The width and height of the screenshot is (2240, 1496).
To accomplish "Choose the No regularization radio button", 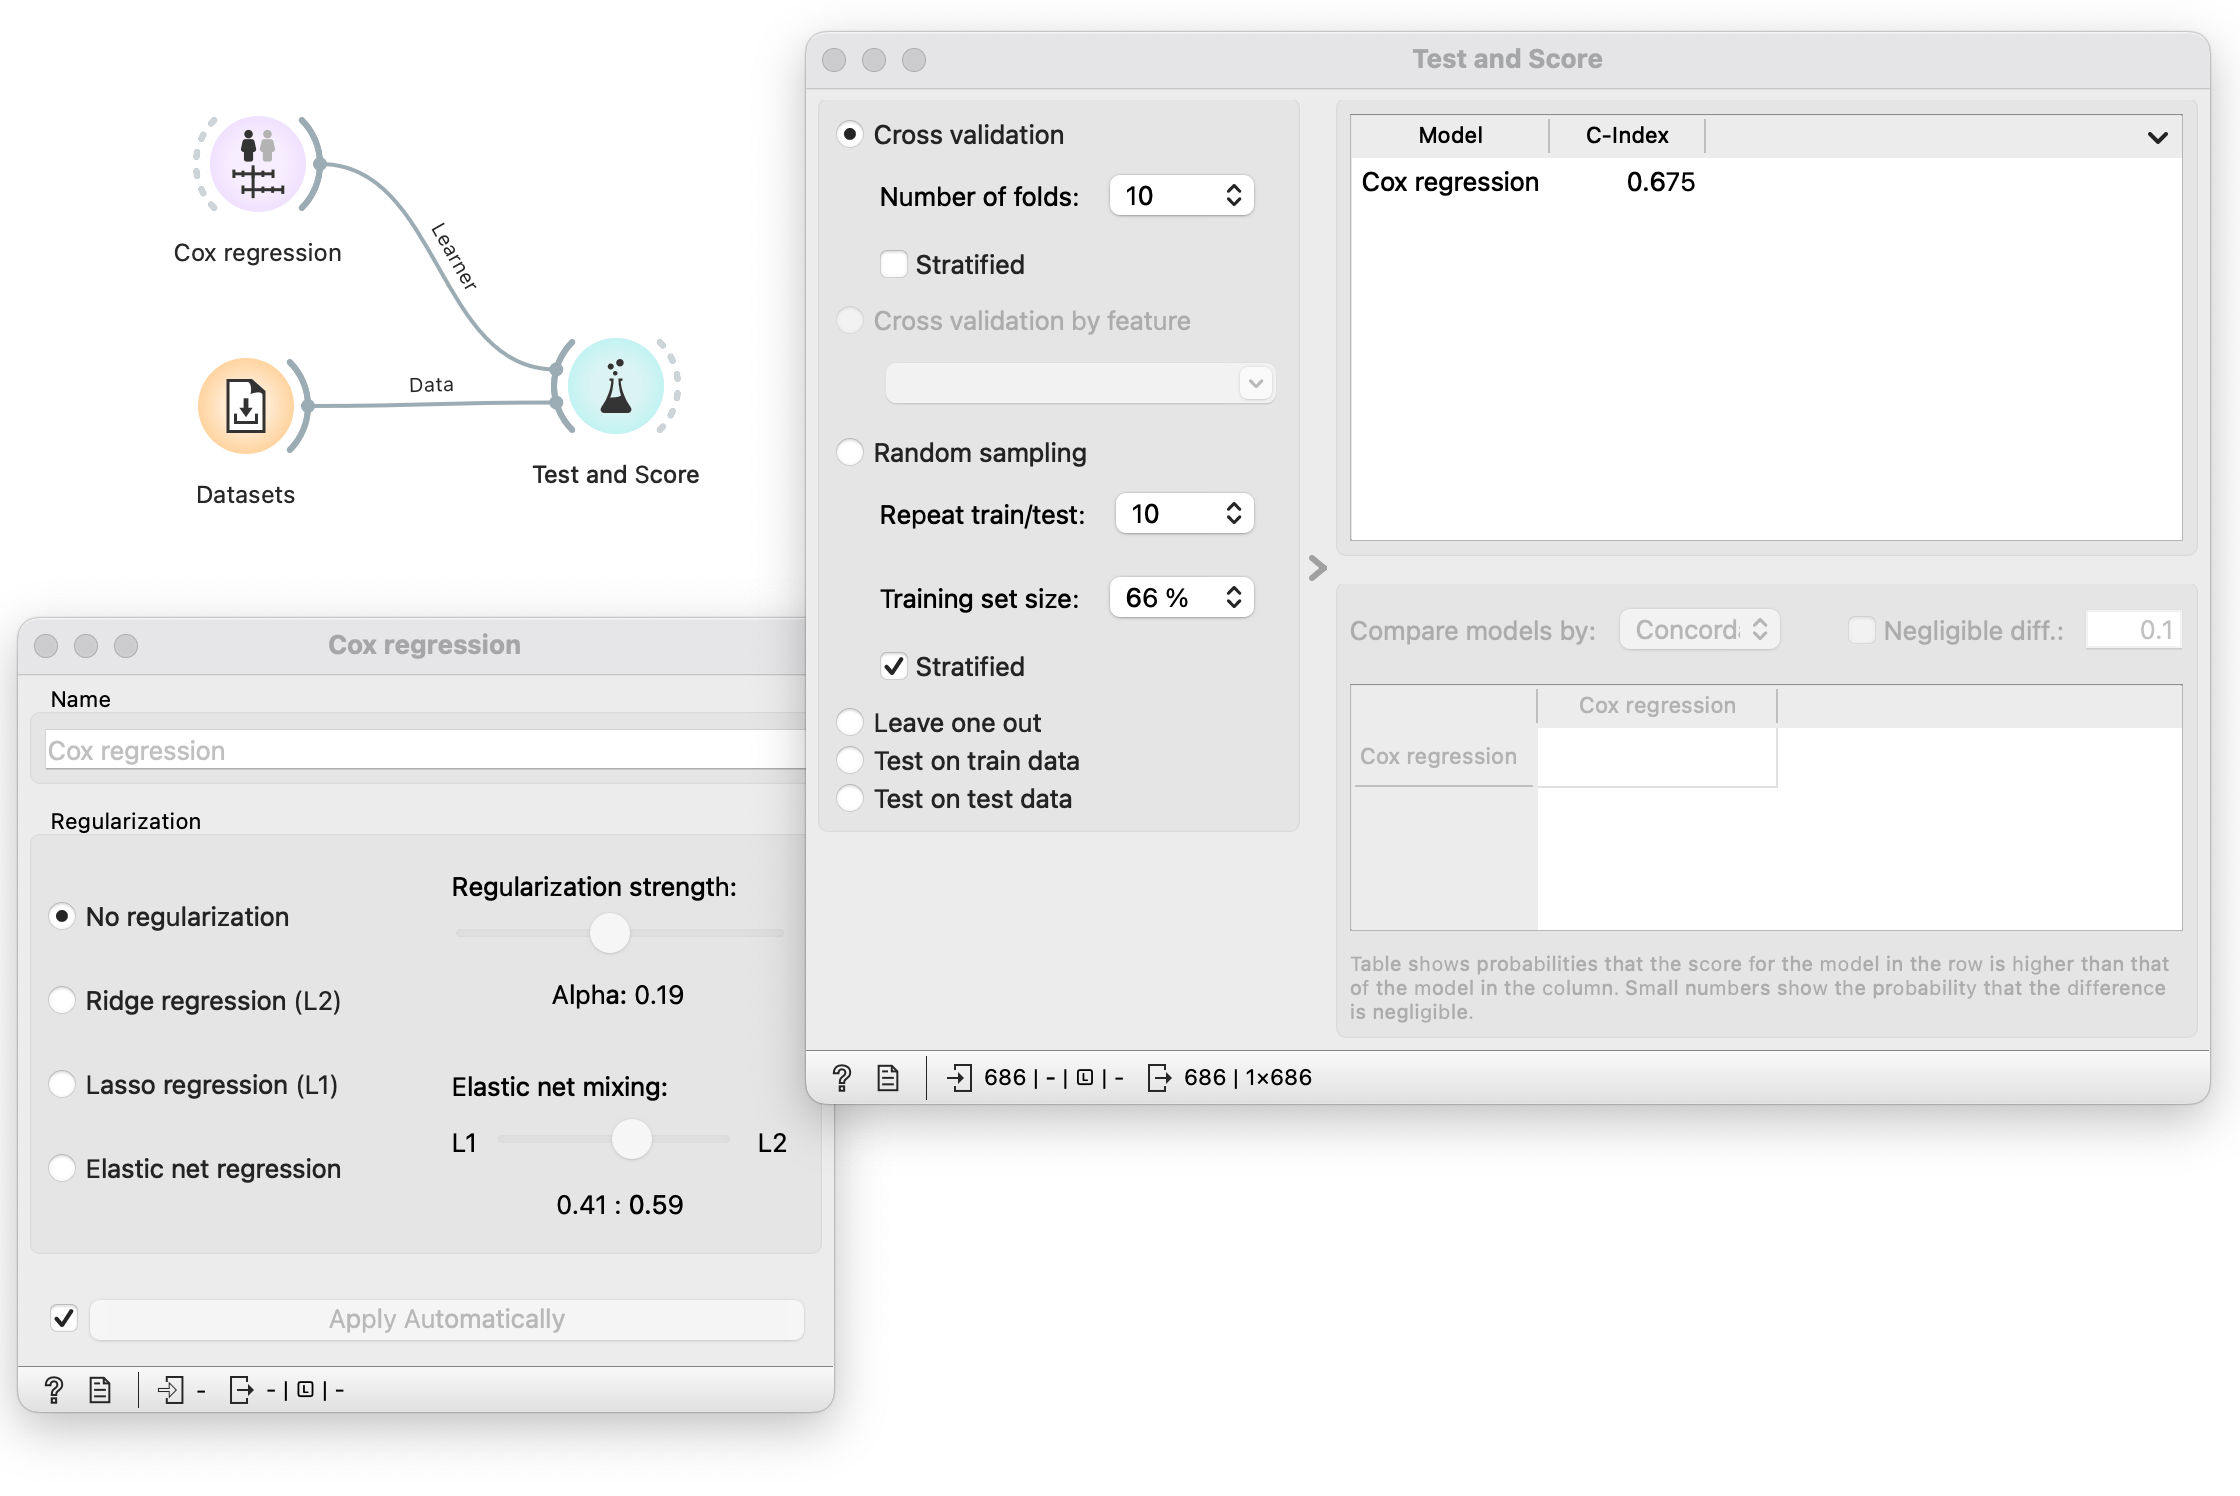I will 62,916.
